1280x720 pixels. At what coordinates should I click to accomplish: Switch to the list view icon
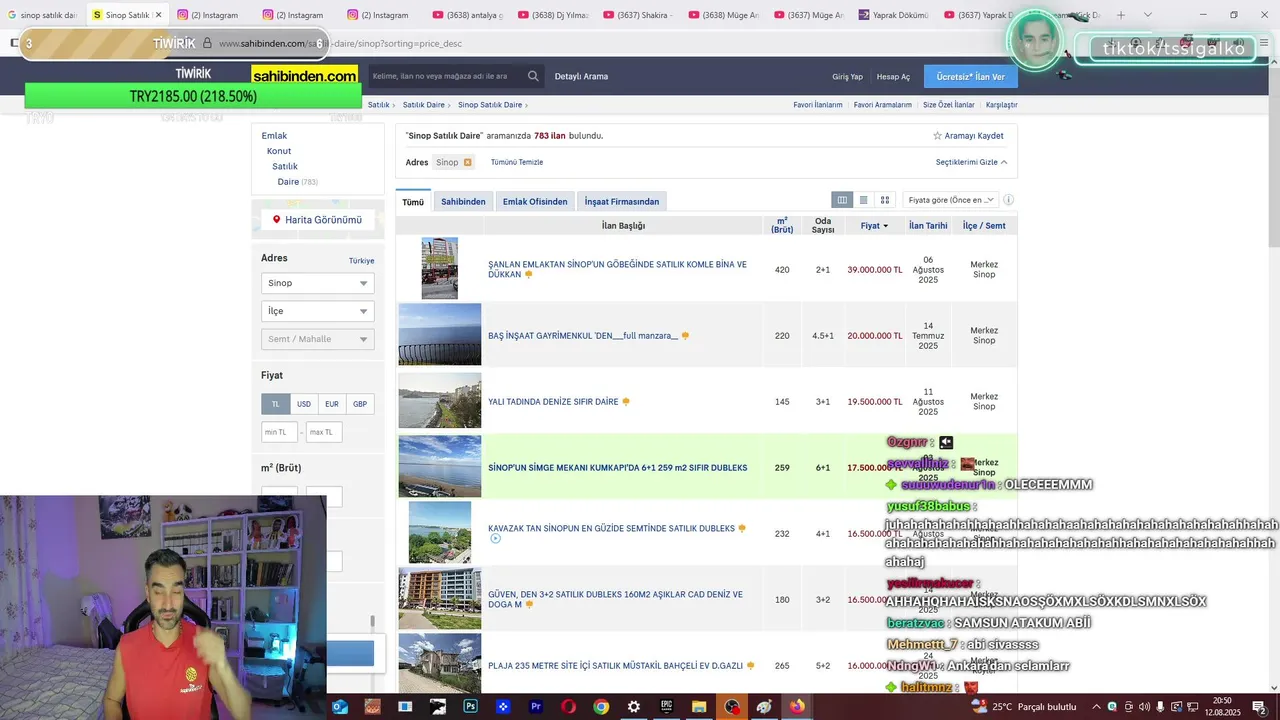[x=864, y=200]
